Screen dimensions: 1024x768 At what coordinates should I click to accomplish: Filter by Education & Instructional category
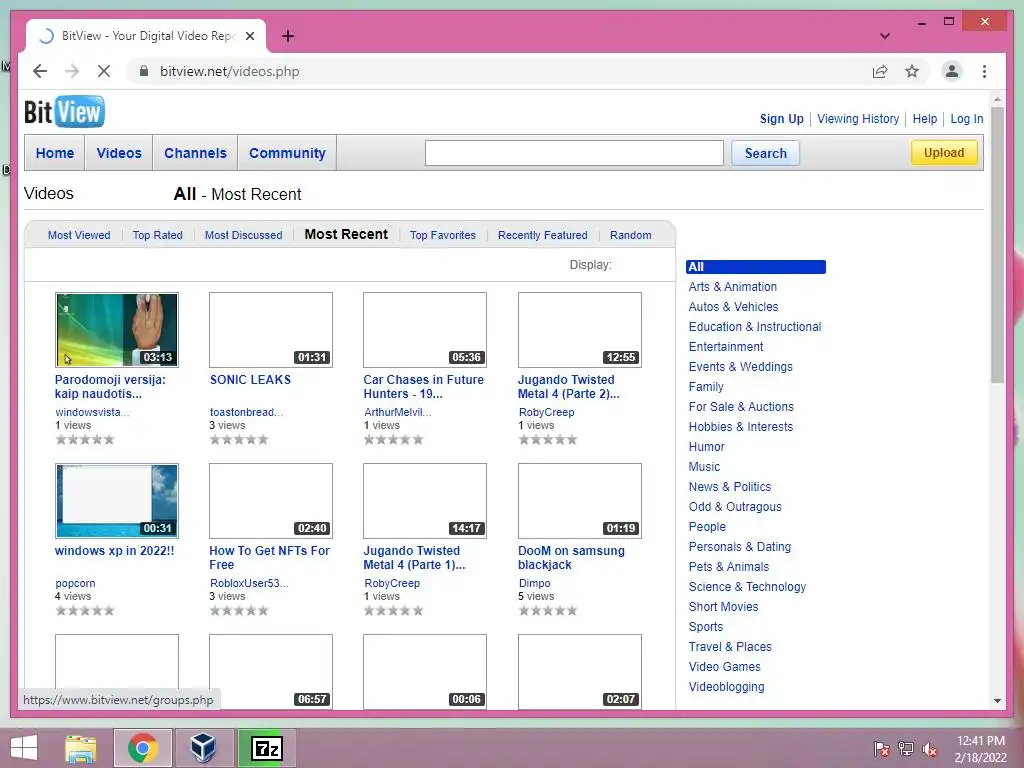coord(754,327)
